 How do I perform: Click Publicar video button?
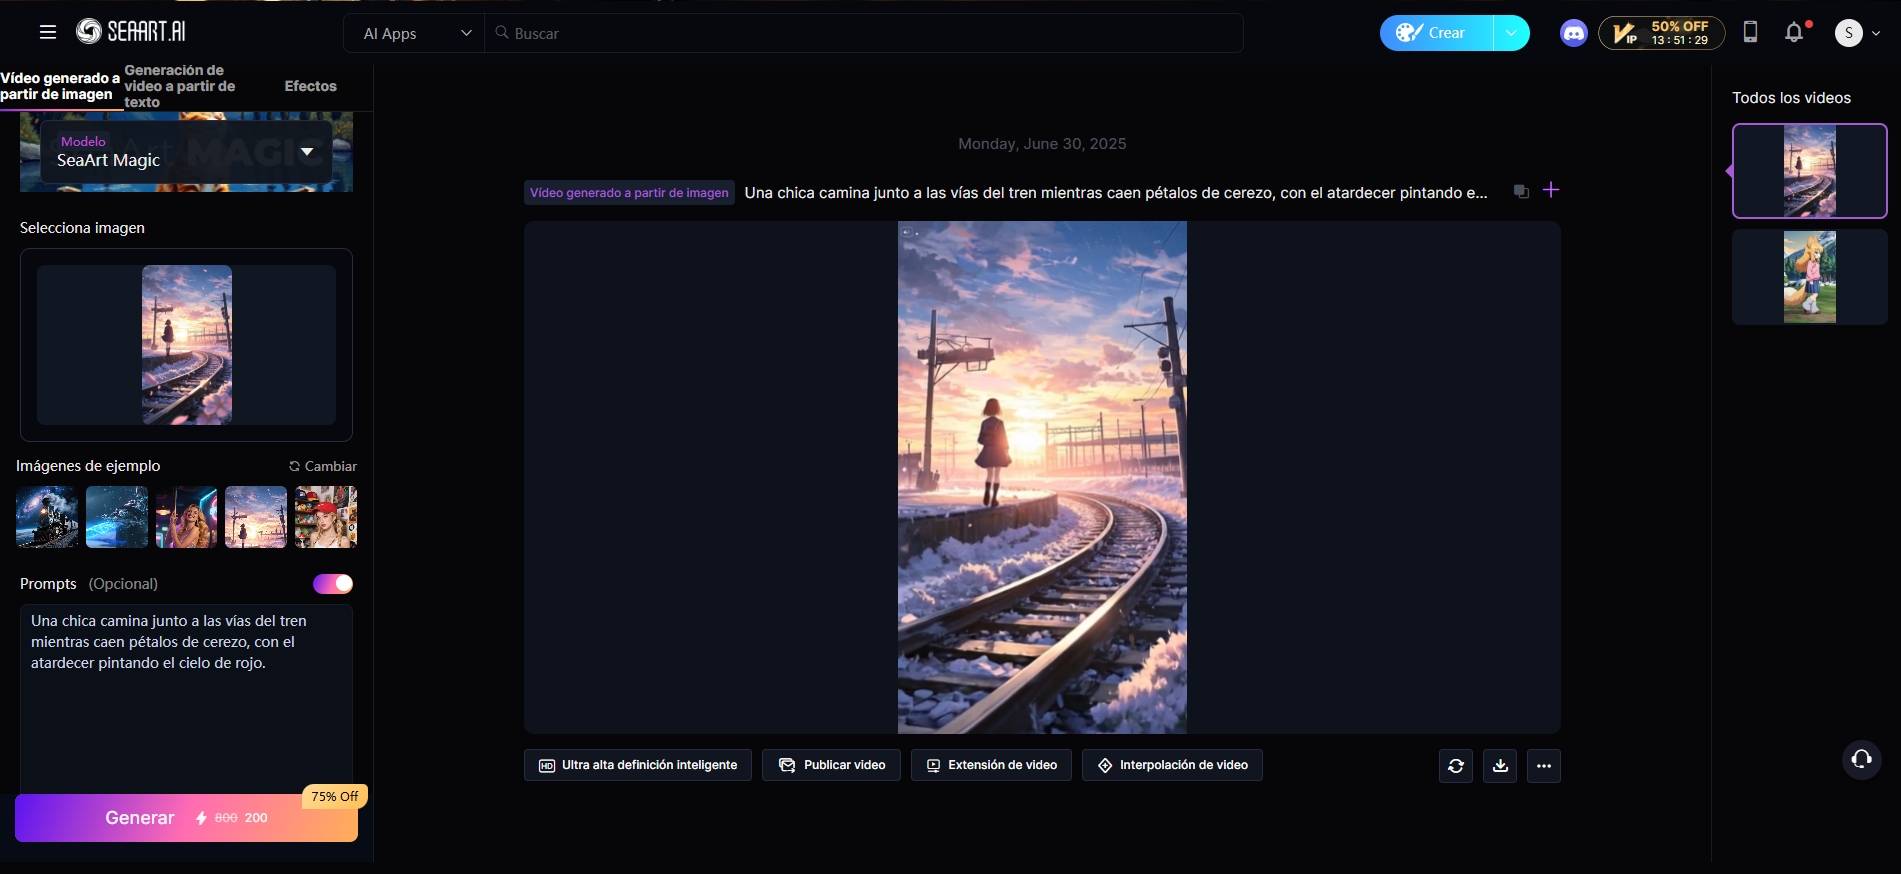pos(831,765)
